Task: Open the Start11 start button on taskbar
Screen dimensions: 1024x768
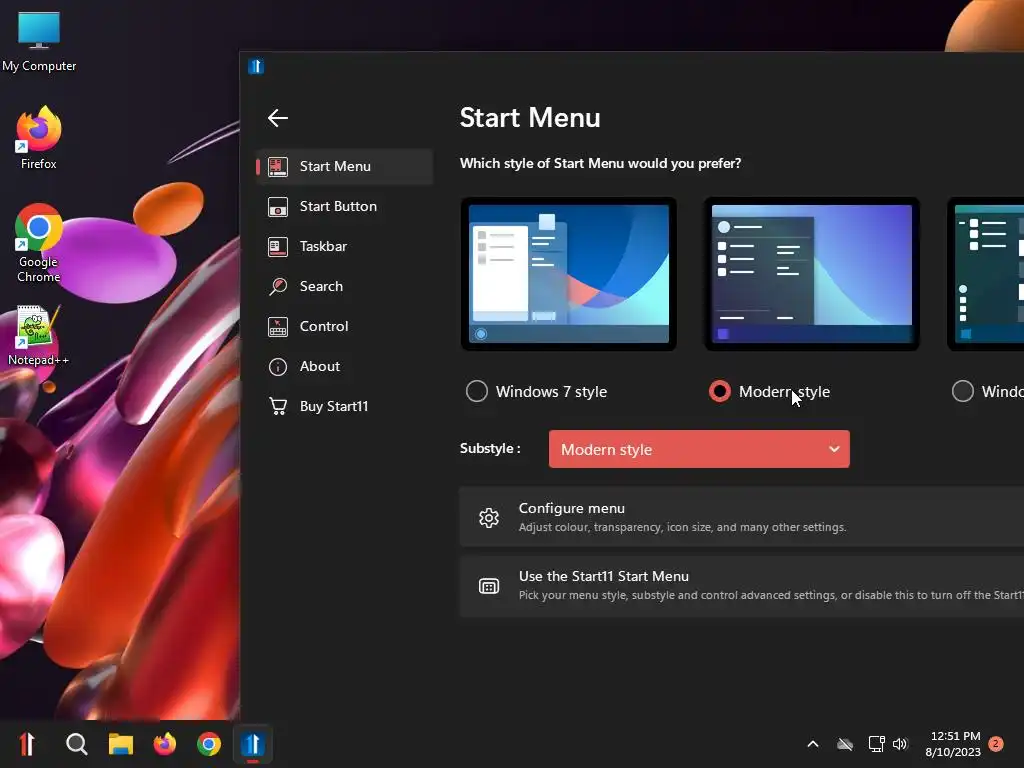Action: [x=27, y=744]
